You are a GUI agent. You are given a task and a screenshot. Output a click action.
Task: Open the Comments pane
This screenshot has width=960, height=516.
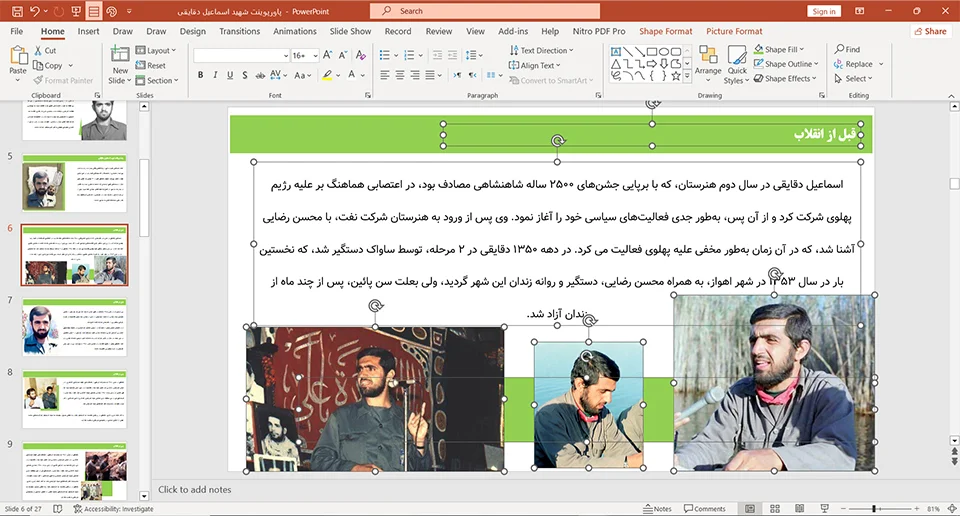click(705, 509)
